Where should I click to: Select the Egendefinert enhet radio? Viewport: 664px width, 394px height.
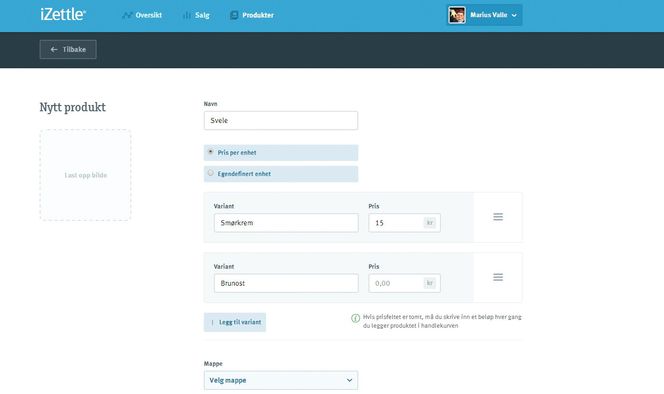click(x=210, y=173)
